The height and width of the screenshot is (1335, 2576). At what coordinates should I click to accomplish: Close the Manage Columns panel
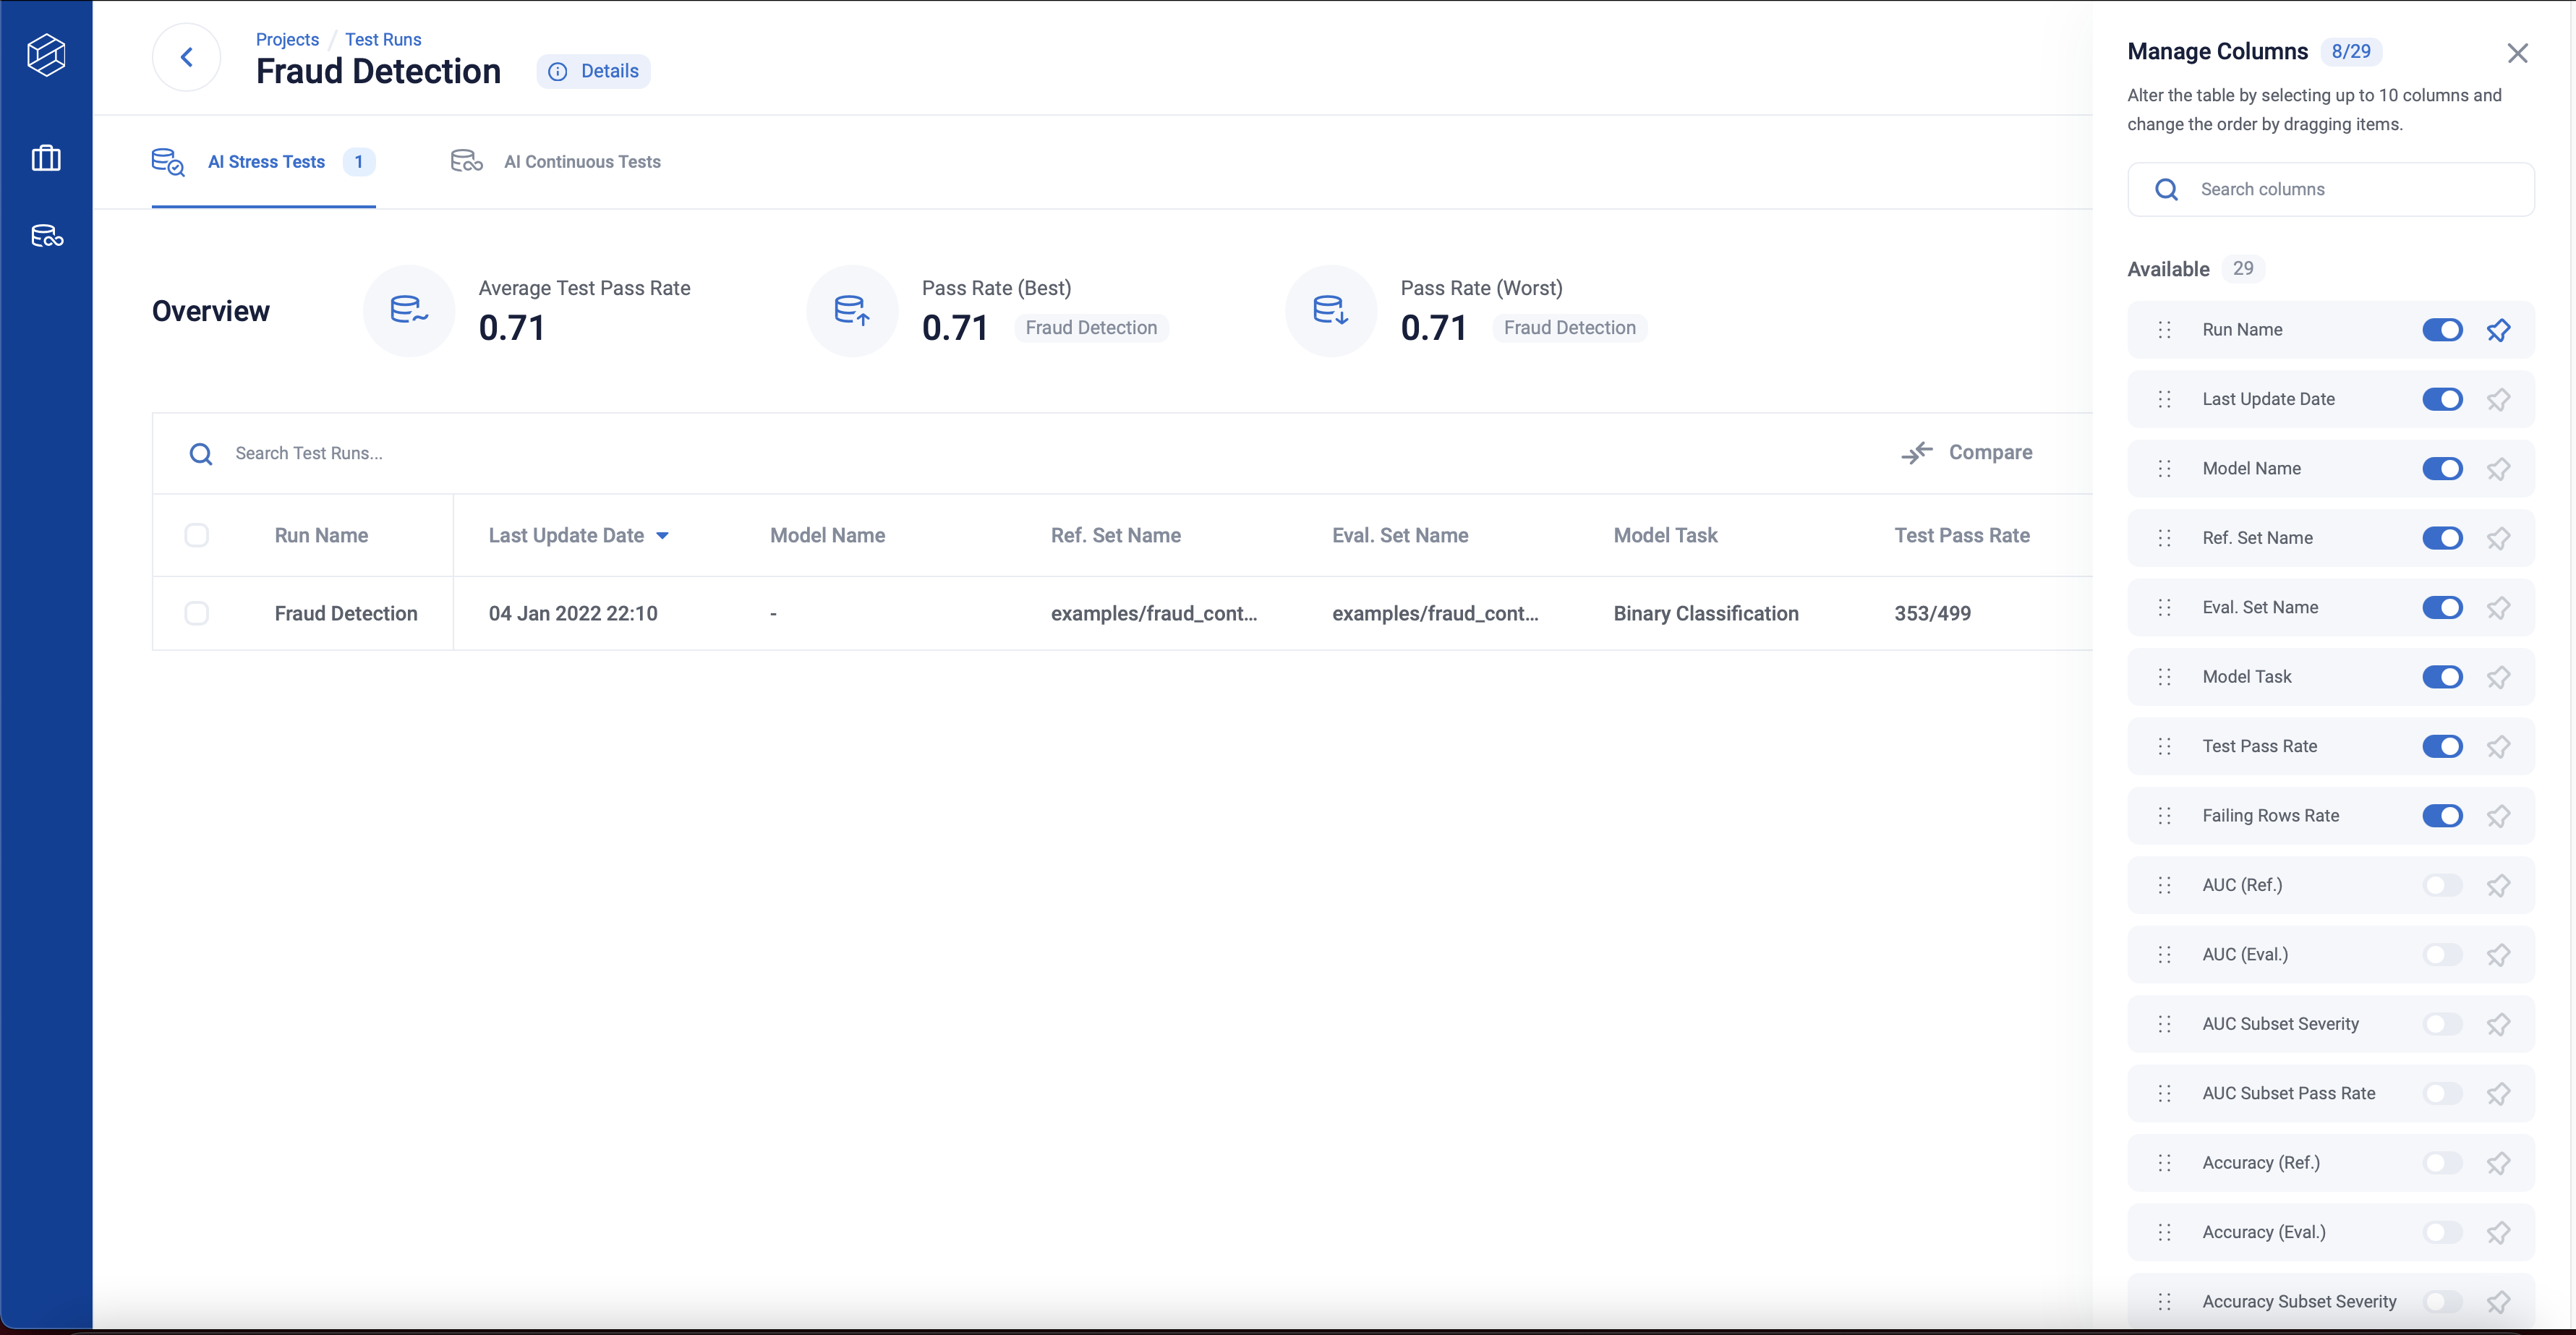pos(2517,53)
